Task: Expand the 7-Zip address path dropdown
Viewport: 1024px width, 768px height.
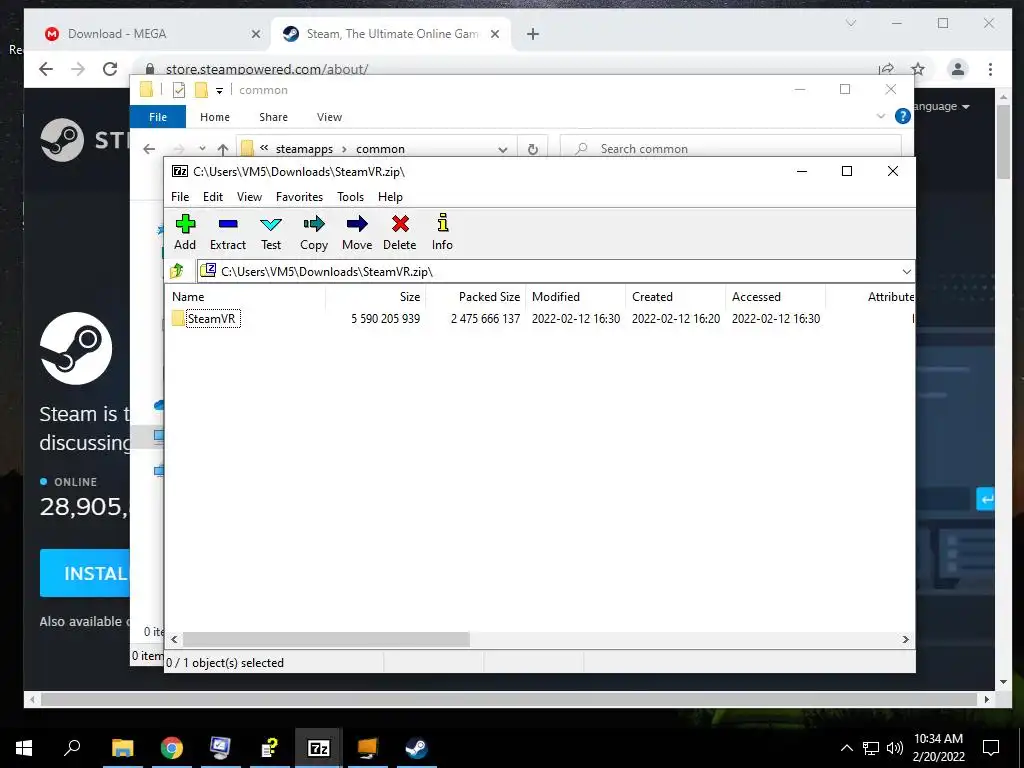Action: (906, 272)
